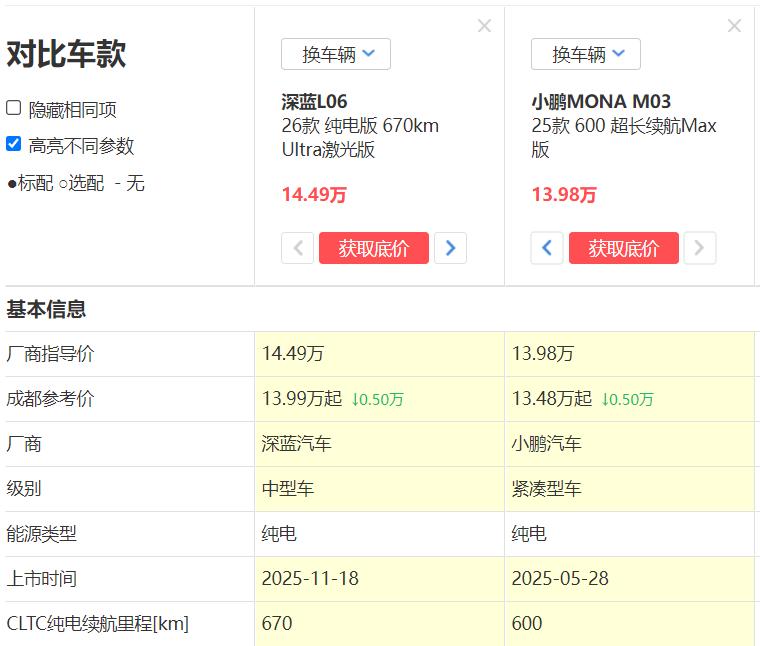This screenshot has height=646, width=760.
Task: Click the 13.48万起 reference price
Action: click(x=552, y=399)
